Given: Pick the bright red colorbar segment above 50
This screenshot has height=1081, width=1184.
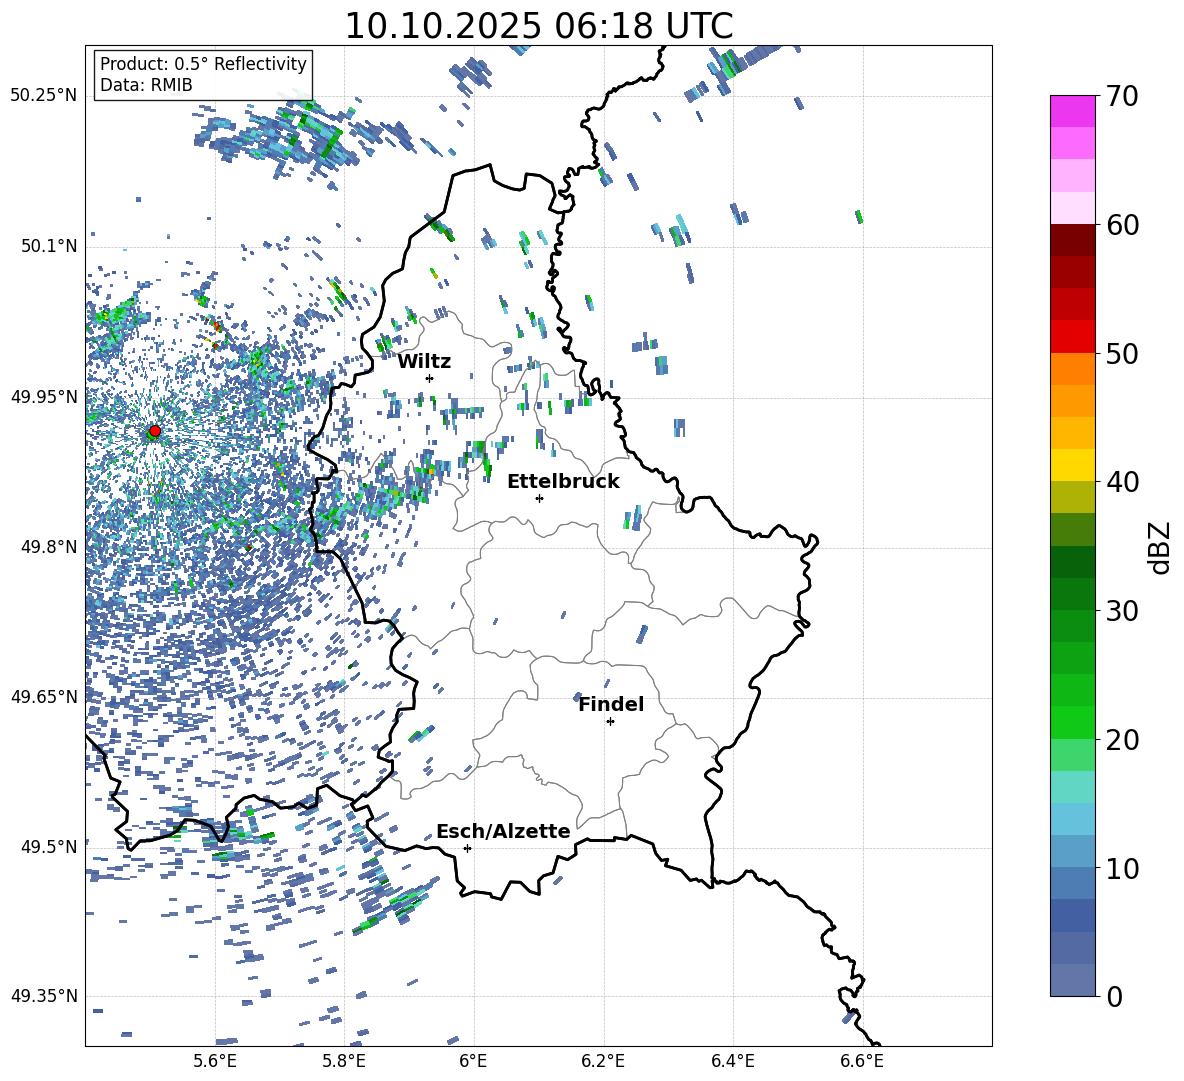Looking at the screenshot, I should (1073, 336).
